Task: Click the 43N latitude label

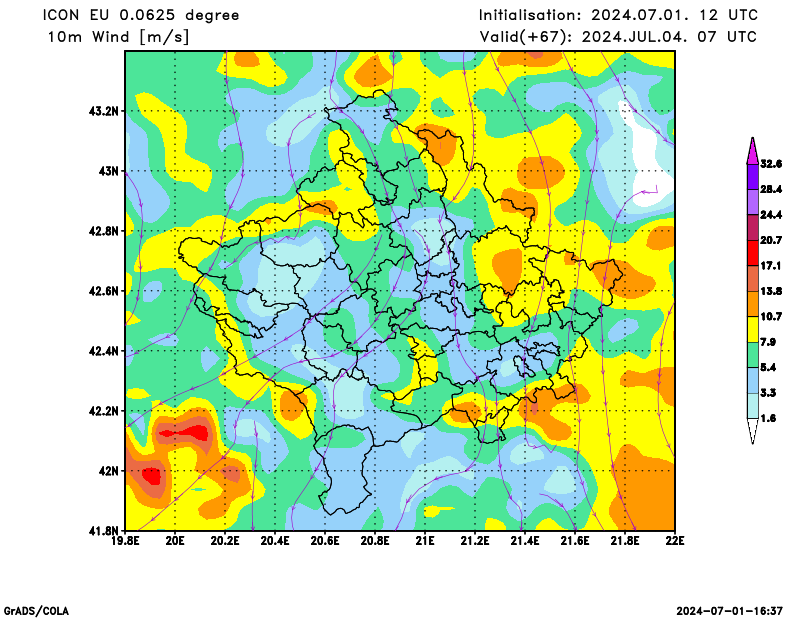Action: (108, 171)
